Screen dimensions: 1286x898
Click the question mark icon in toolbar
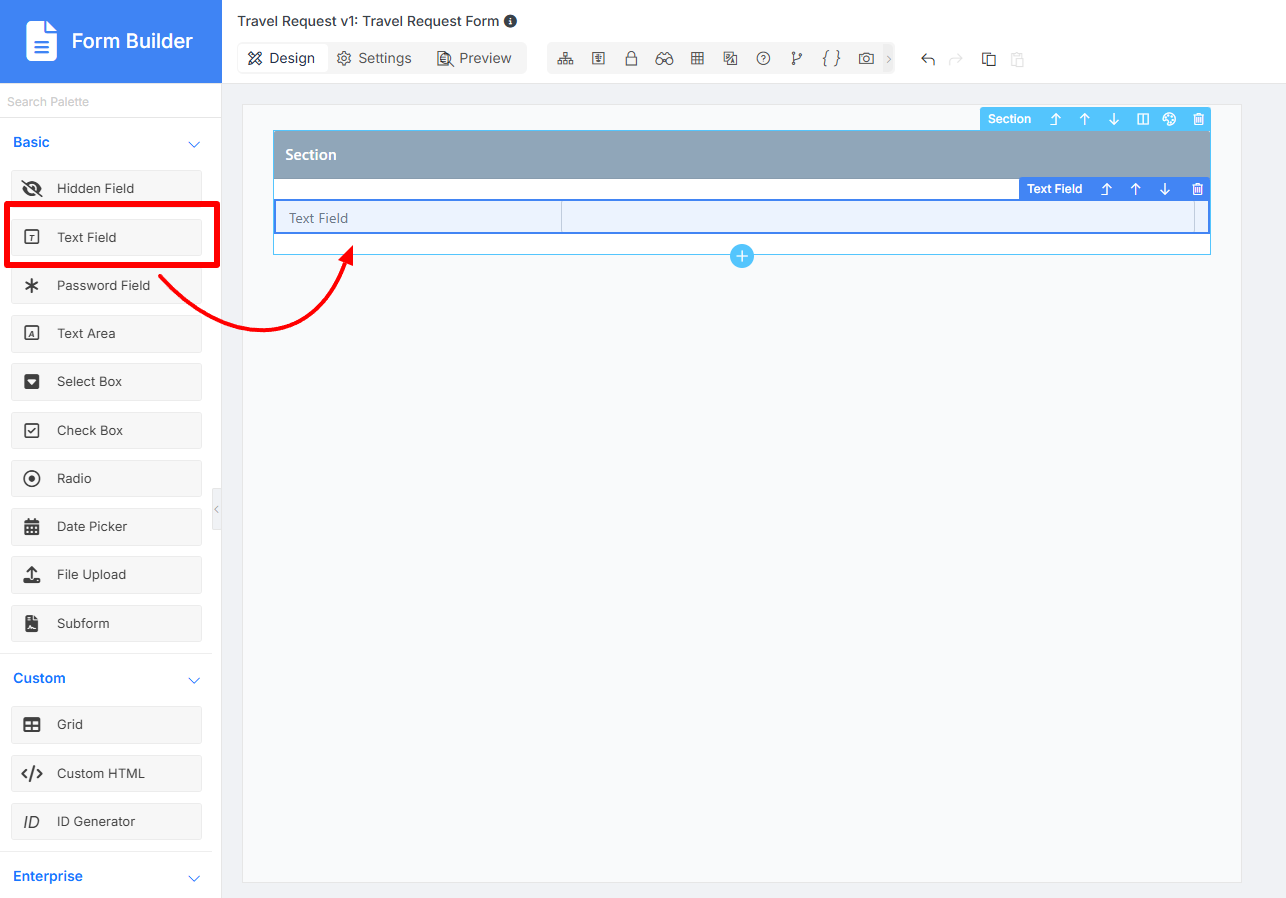click(763, 59)
